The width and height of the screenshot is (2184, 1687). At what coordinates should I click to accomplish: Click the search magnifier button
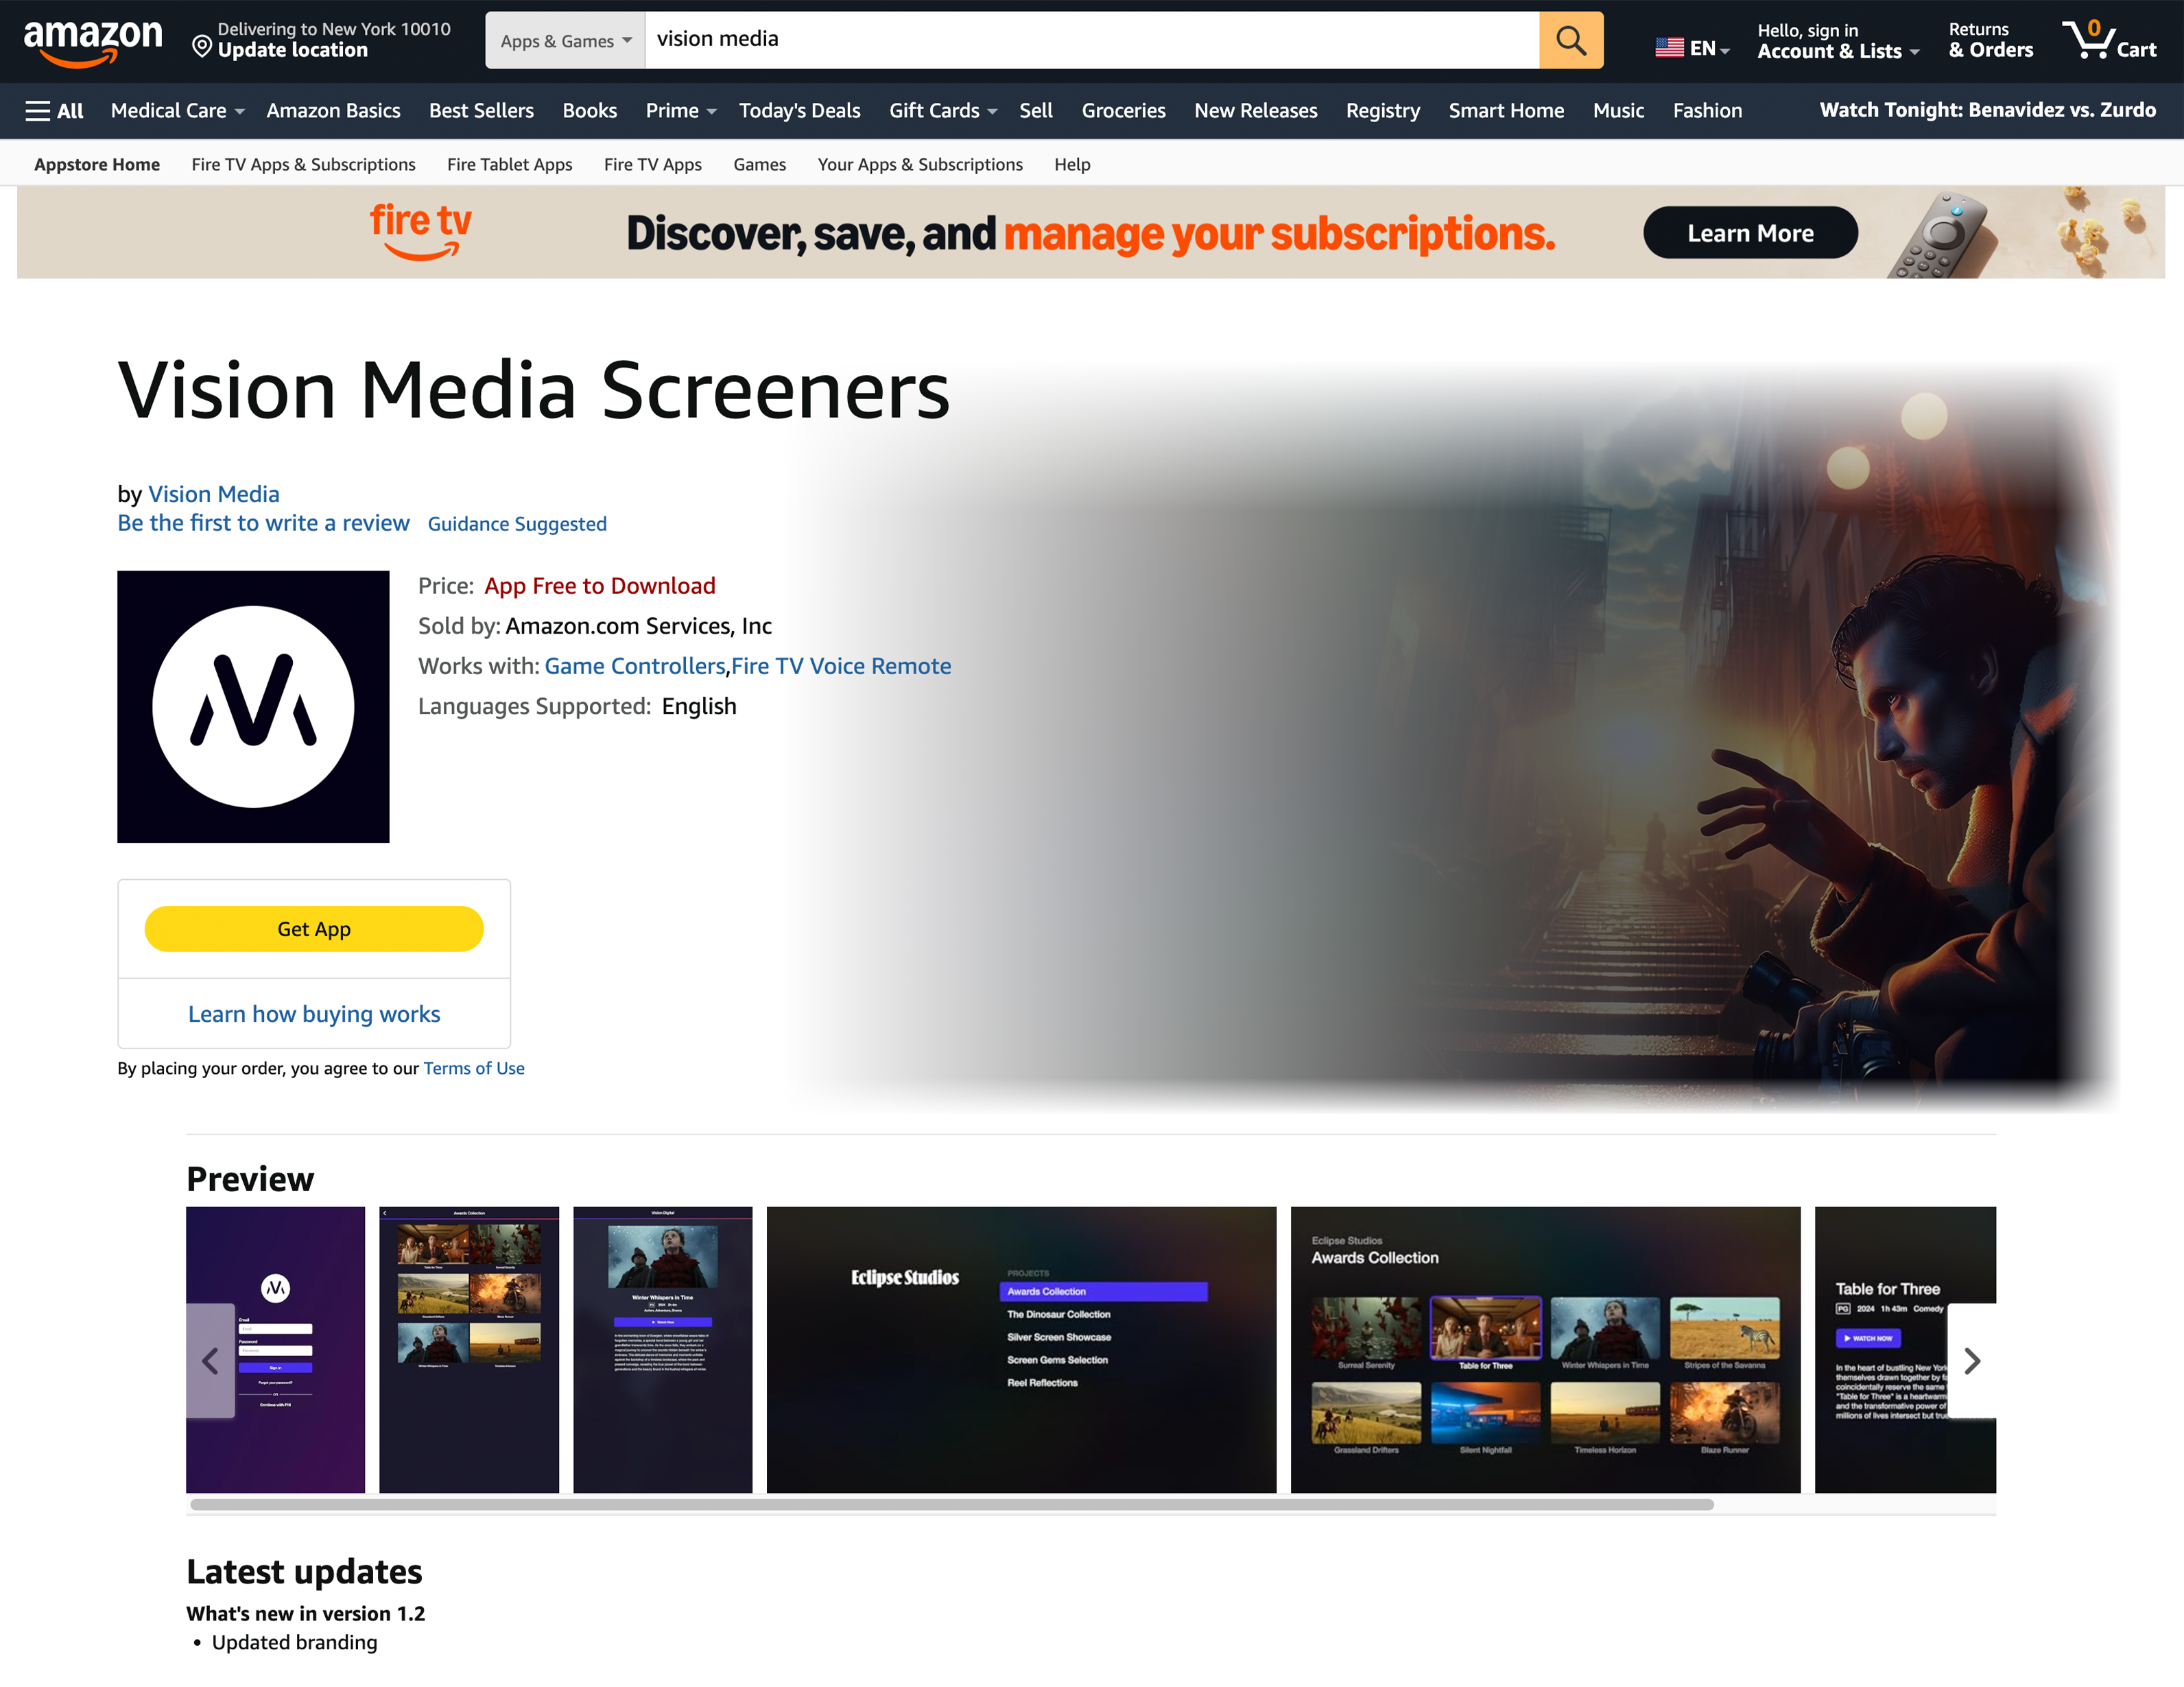(x=1570, y=40)
